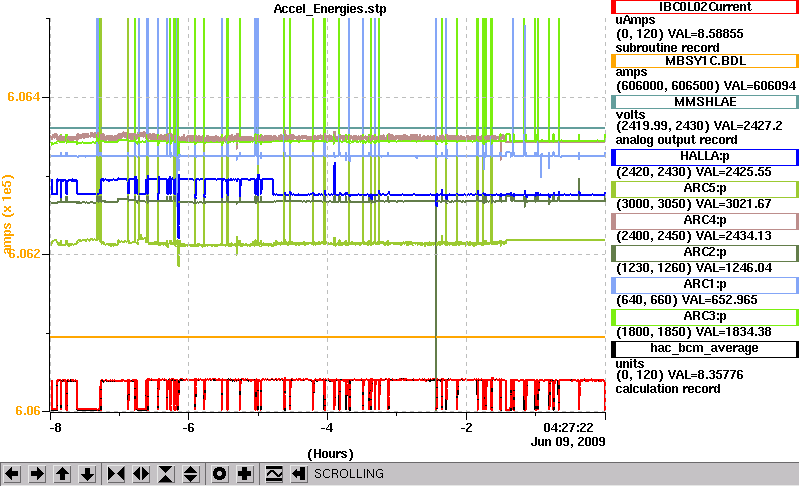Click the uAmps units label

pyautogui.click(x=635, y=20)
